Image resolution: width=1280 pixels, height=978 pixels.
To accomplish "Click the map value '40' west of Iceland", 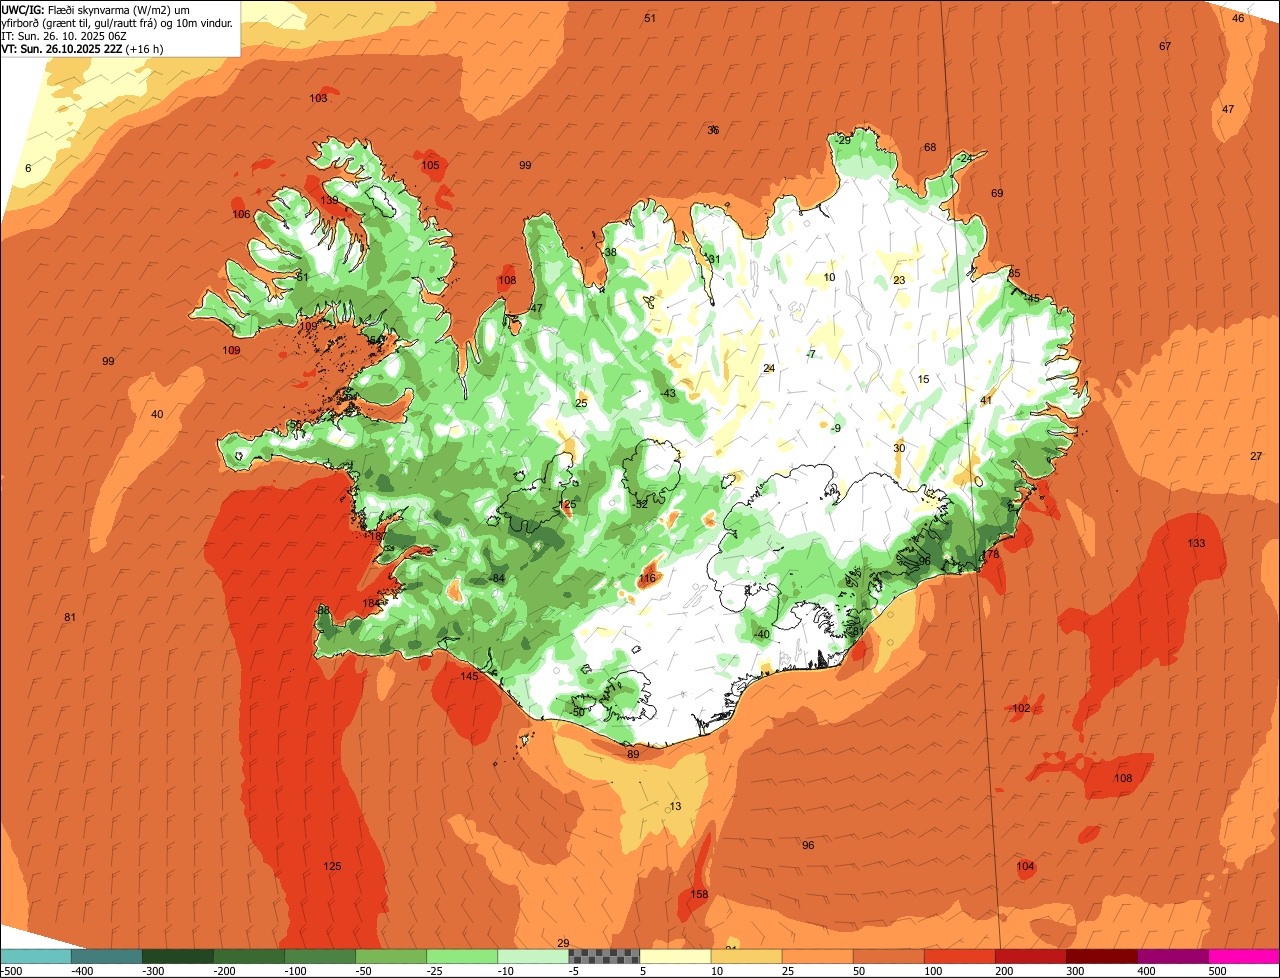I will point(157,414).
